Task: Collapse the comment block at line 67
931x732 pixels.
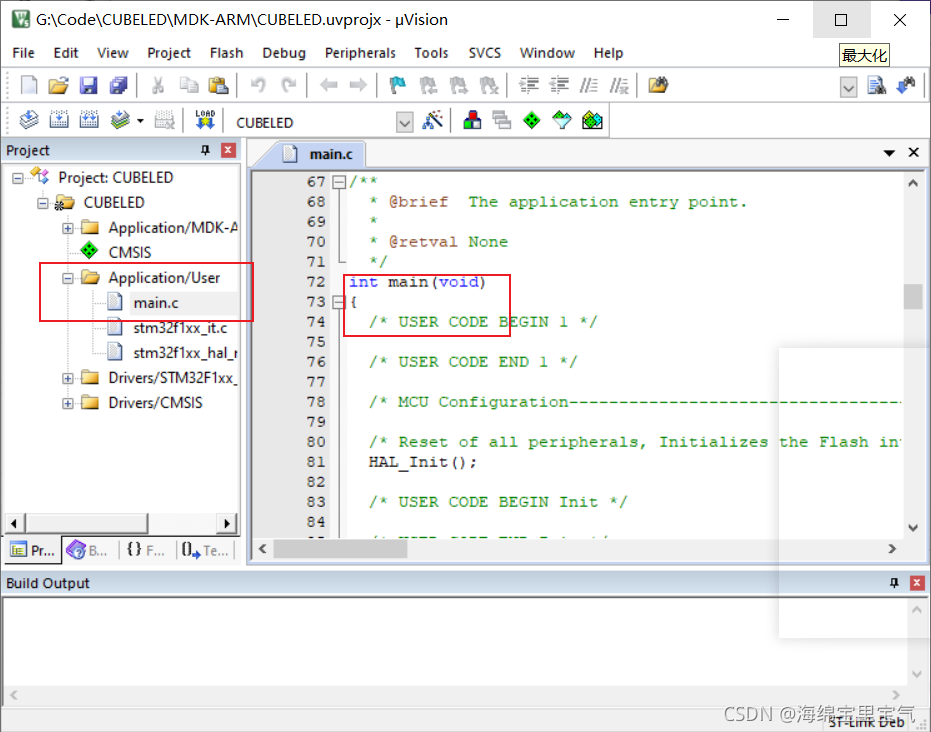Action: pyautogui.click(x=339, y=182)
